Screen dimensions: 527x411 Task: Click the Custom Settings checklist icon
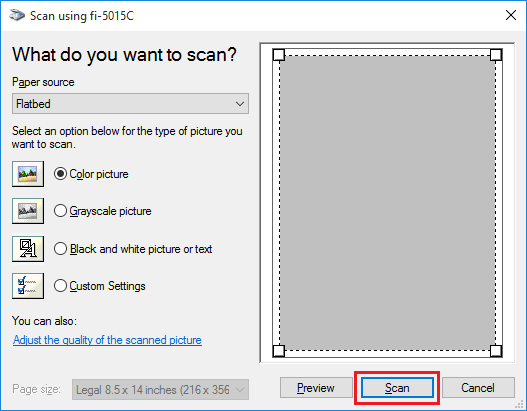[28, 286]
